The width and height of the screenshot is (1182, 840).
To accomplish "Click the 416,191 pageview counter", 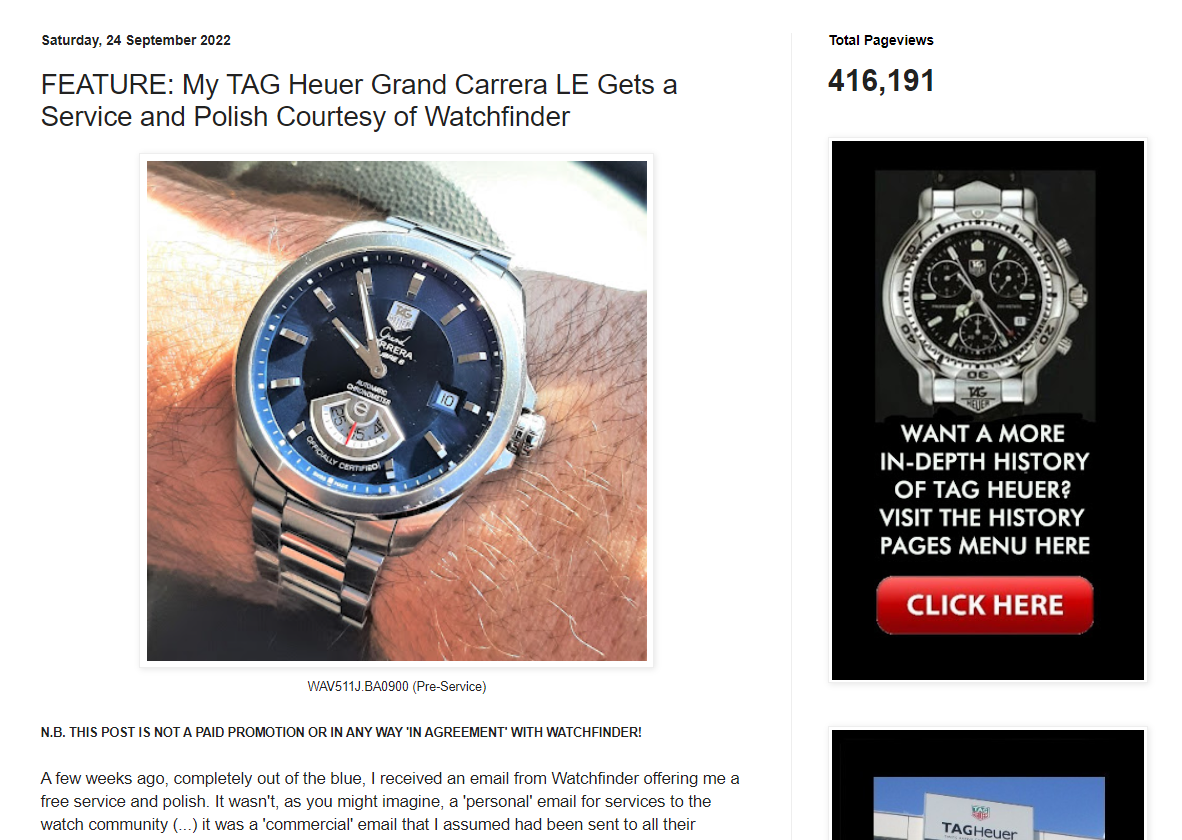I will pyautogui.click(x=881, y=81).
